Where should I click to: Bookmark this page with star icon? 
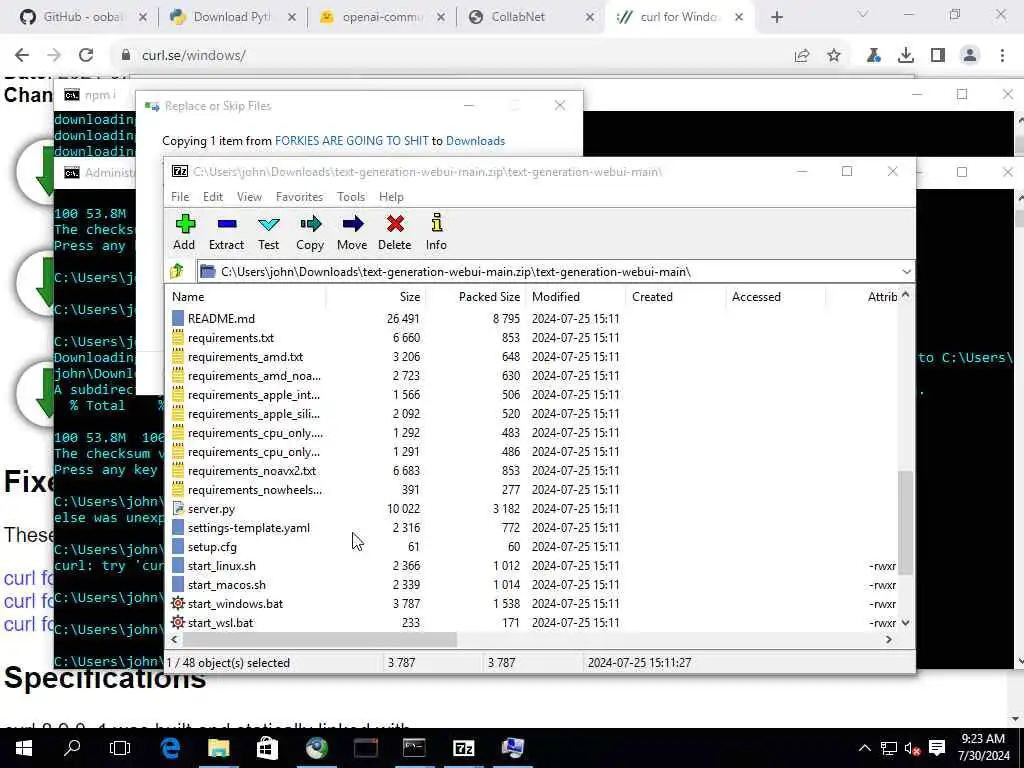click(834, 56)
